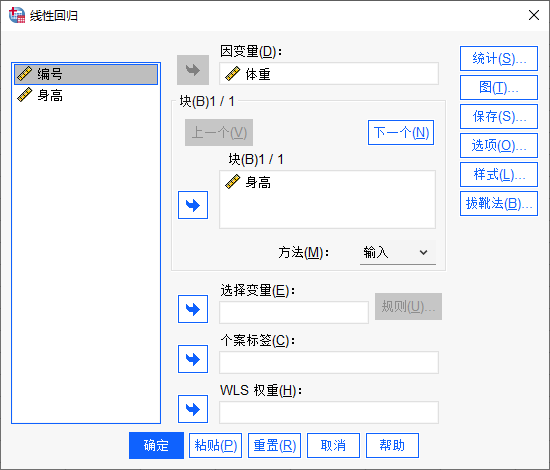Click the ruler icon of 身高 in source list

click(x=25, y=95)
